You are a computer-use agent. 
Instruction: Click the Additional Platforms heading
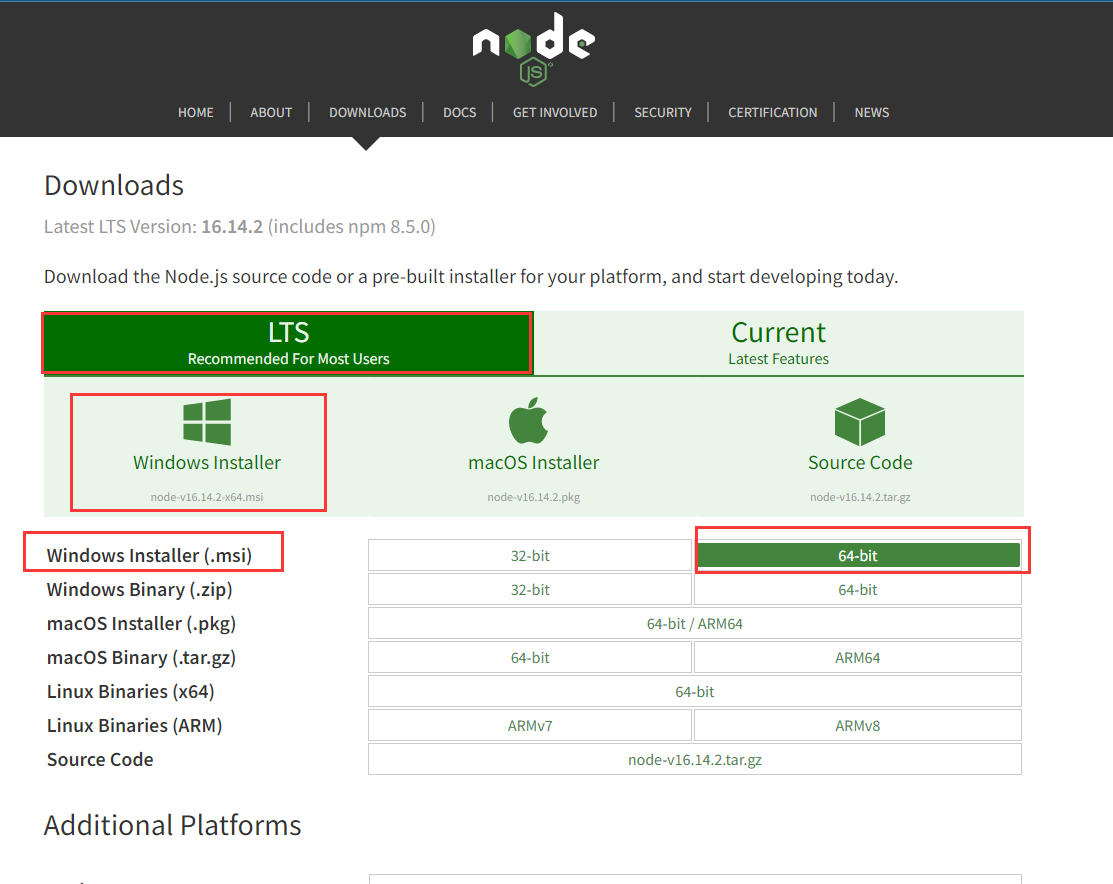tap(172, 825)
